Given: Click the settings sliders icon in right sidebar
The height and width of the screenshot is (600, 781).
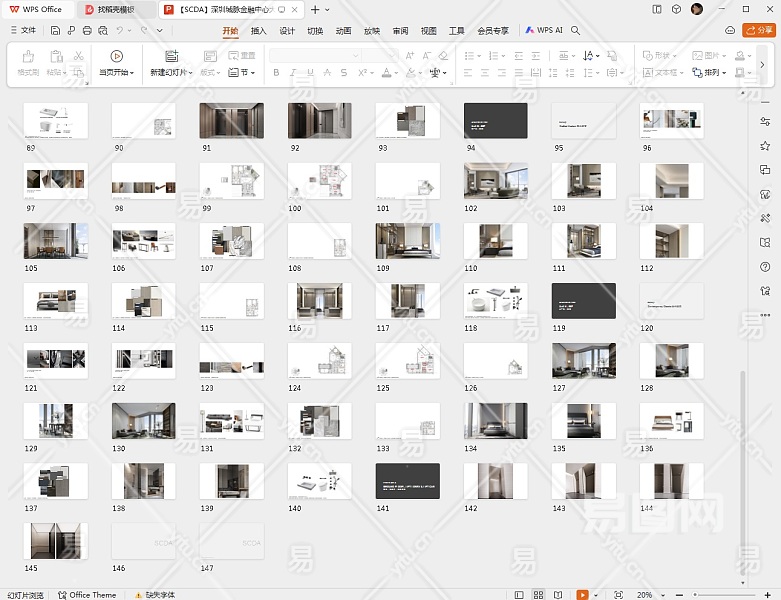Looking at the screenshot, I should point(765,121).
